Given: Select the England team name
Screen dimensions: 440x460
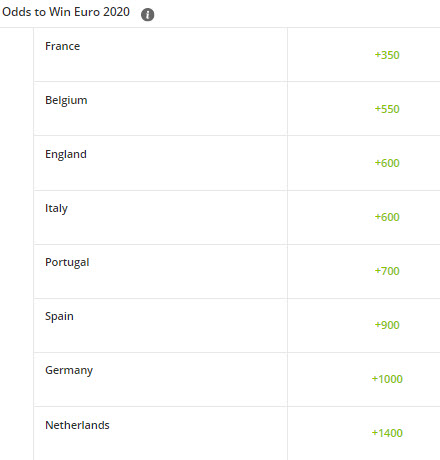Looking at the screenshot, I should point(66,154).
